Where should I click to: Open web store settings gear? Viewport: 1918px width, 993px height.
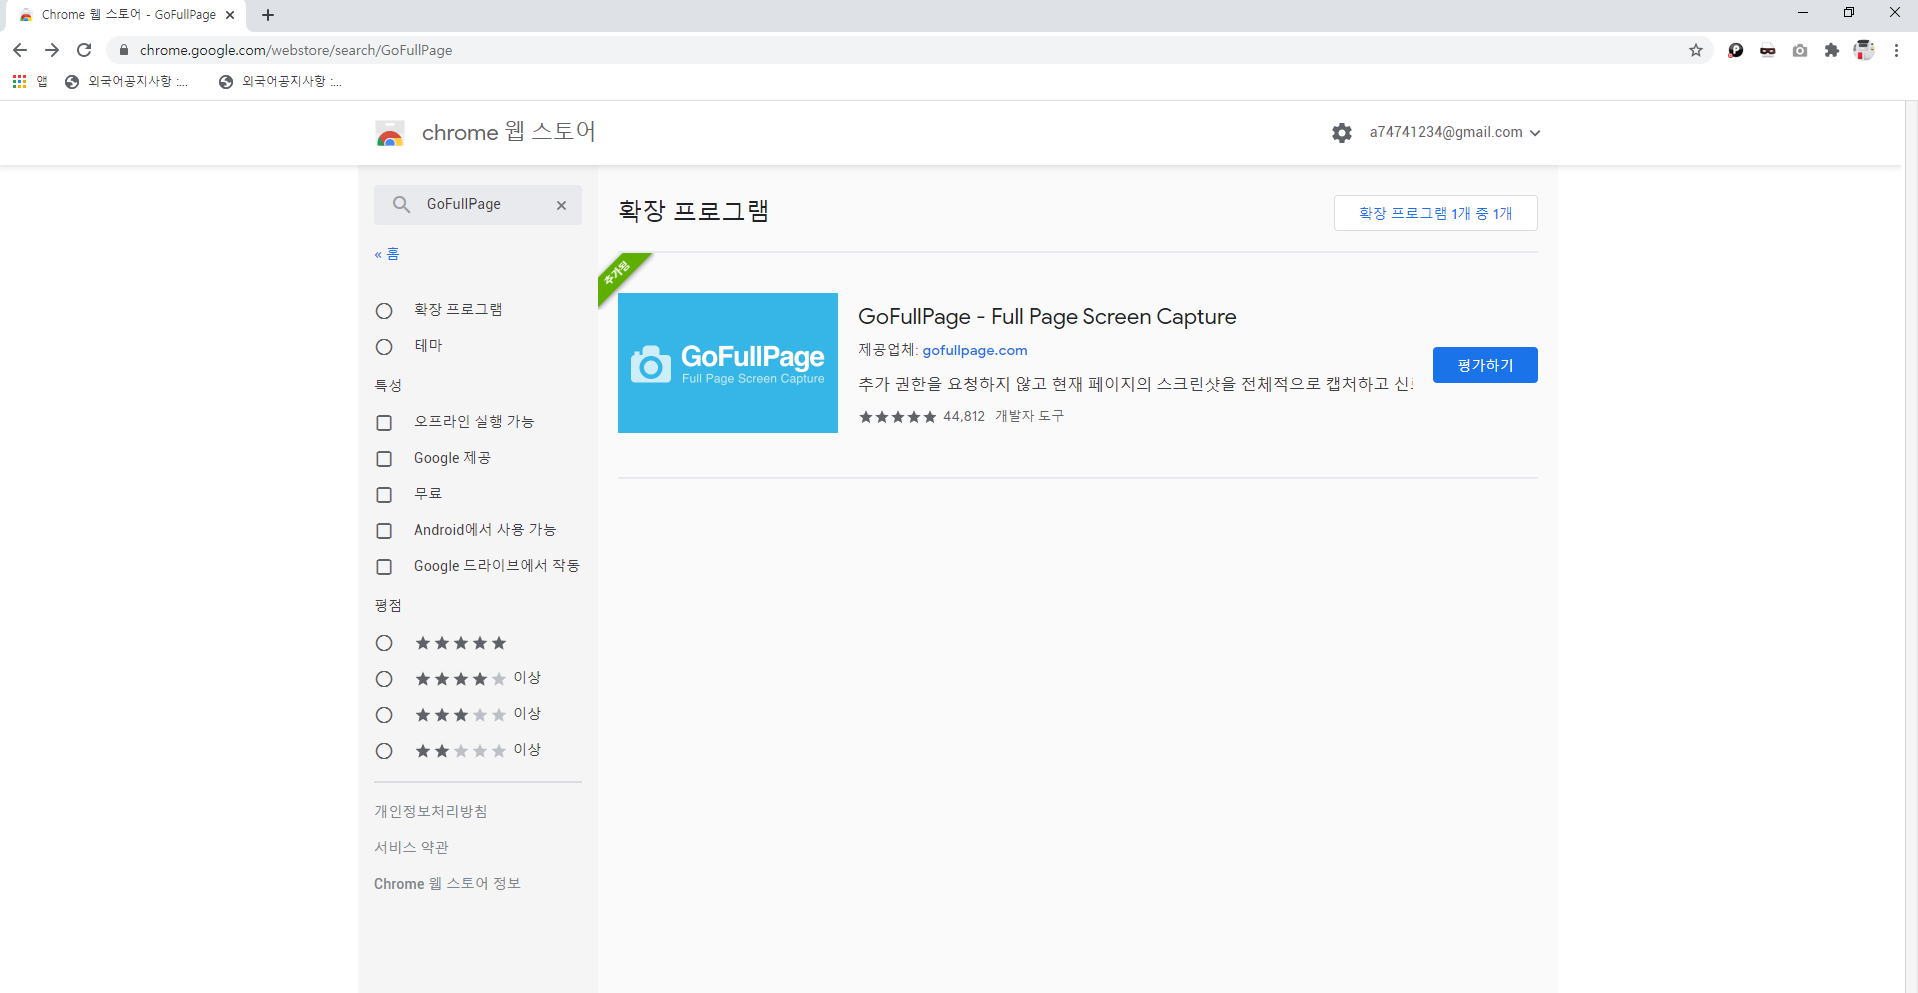(1342, 132)
